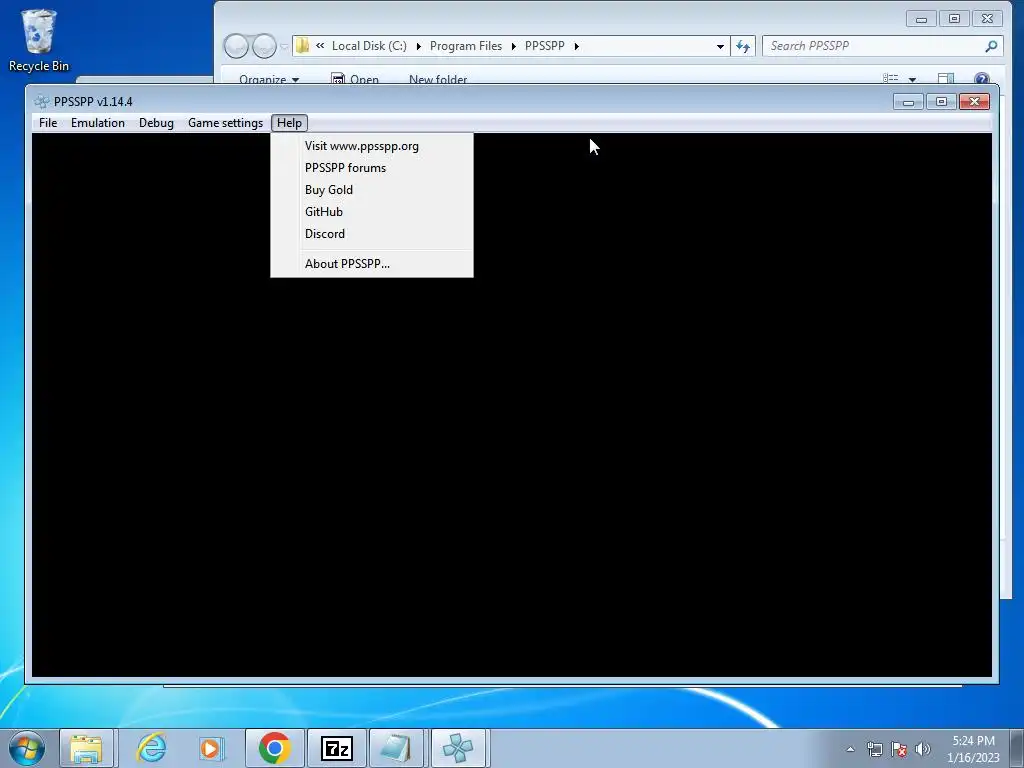Click Program Files breadcrumb in Explorer
This screenshot has width=1024, height=768.
pyautogui.click(x=466, y=46)
